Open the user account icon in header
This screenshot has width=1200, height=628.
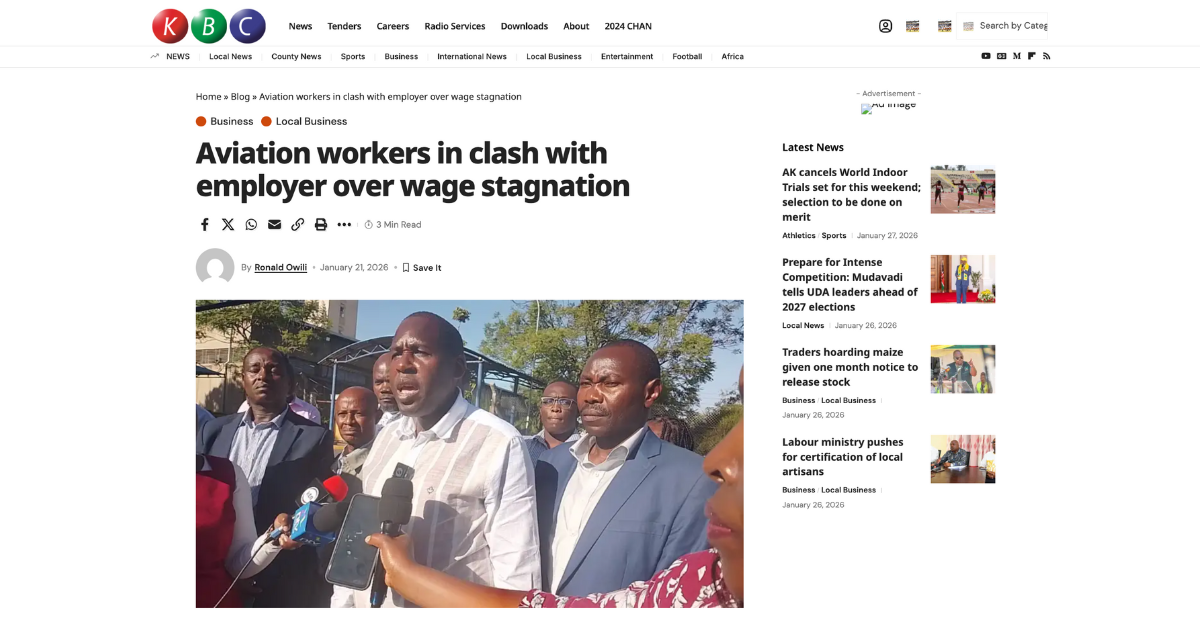point(885,26)
